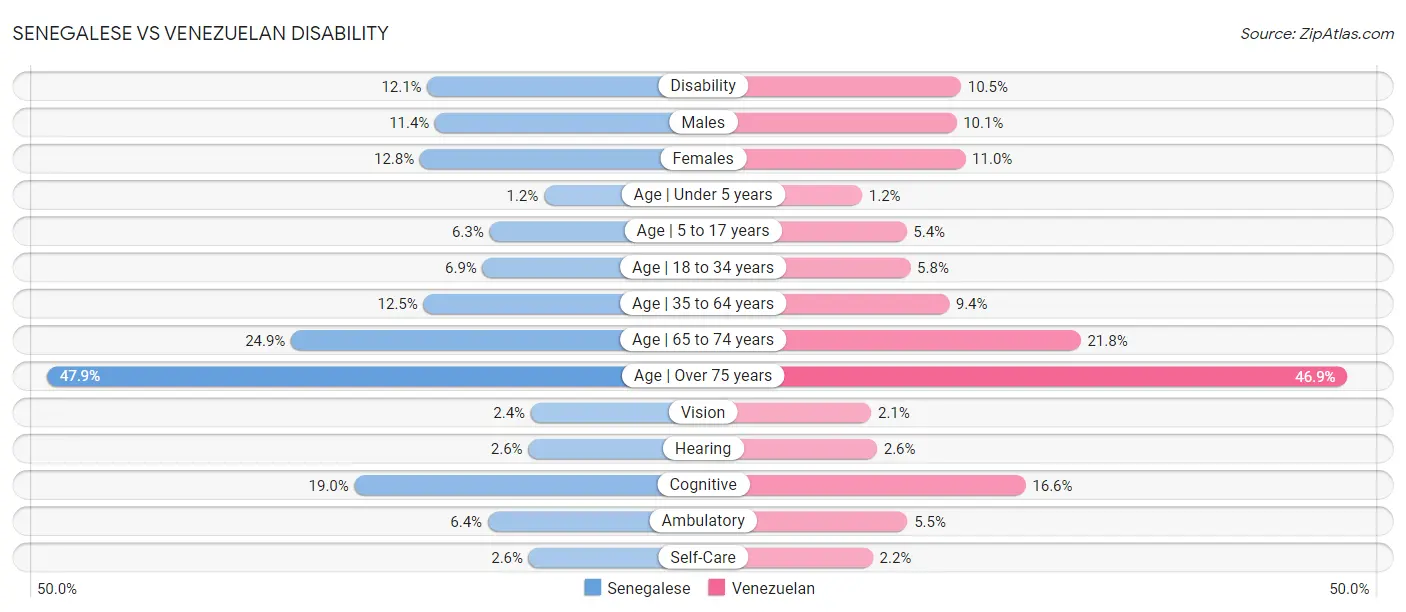Image resolution: width=1406 pixels, height=612 pixels.
Task: Click the Age | Under 5 years label
Action: click(x=703, y=195)
